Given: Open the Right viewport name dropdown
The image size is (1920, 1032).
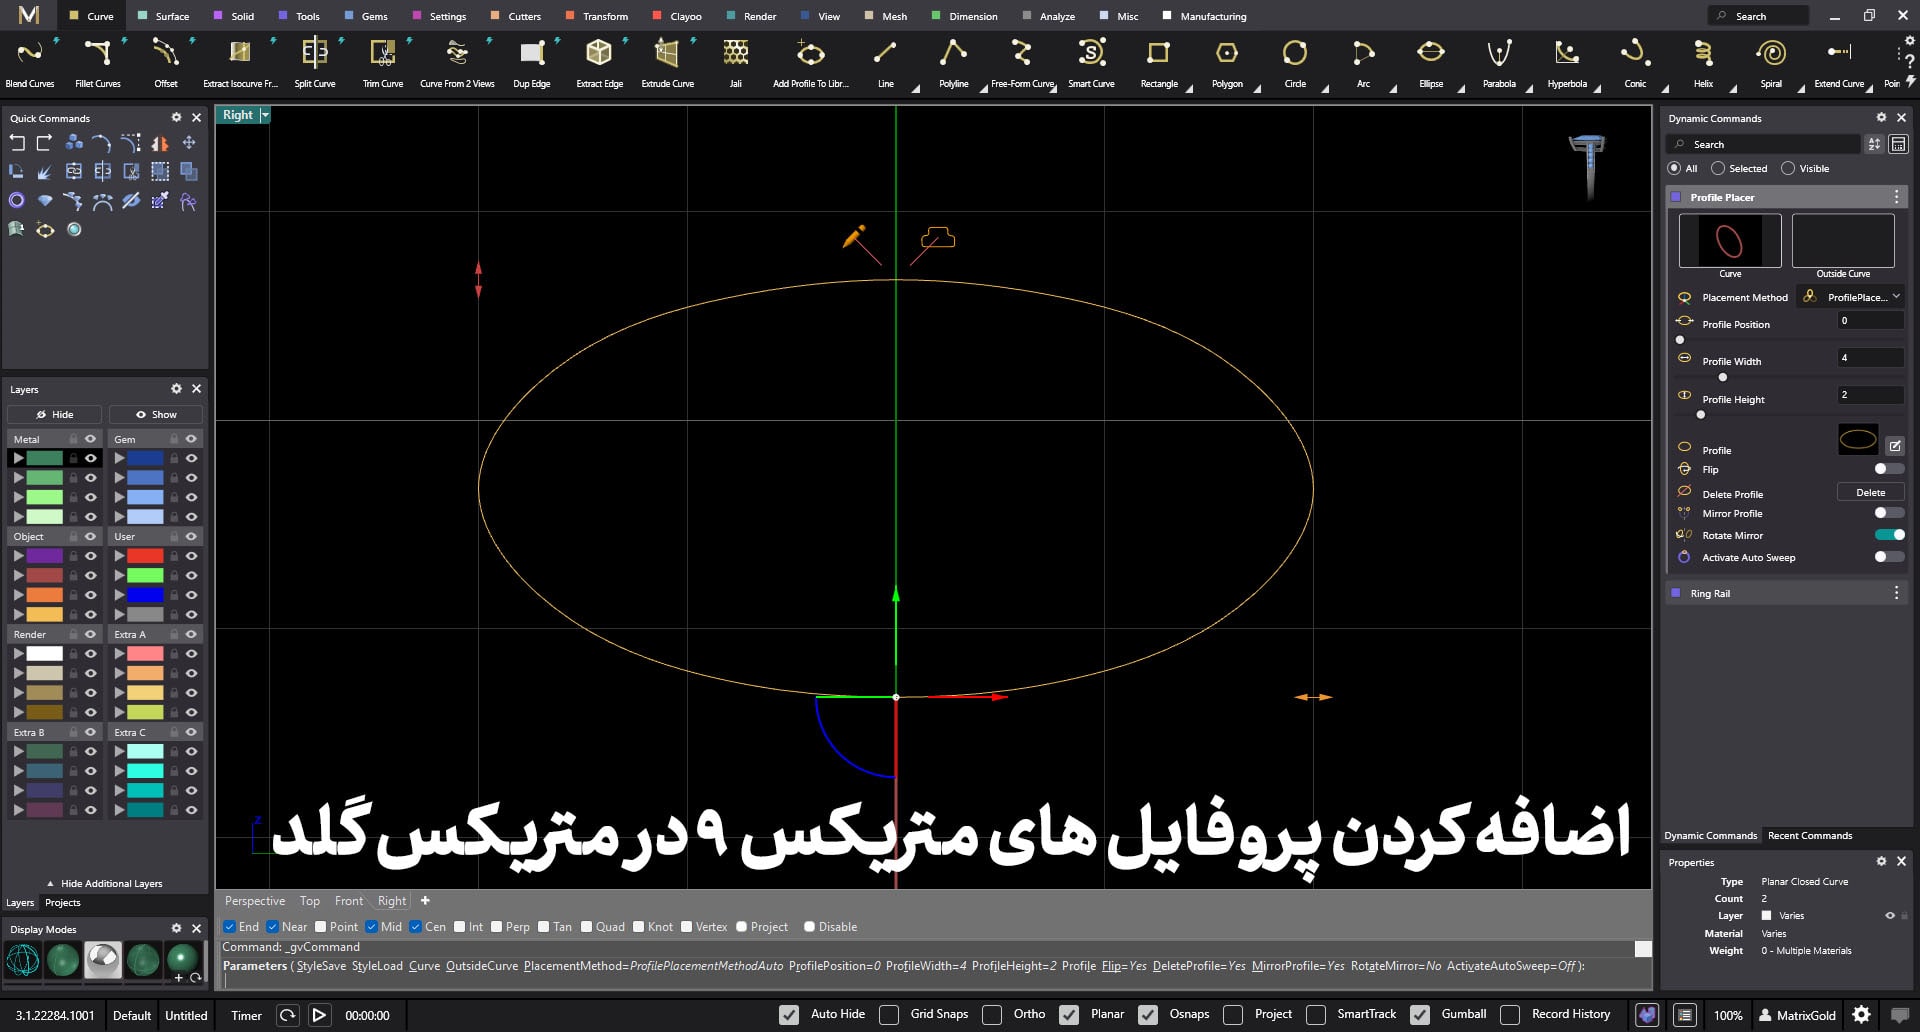Looking at the screenshot, I should (265, 115).
